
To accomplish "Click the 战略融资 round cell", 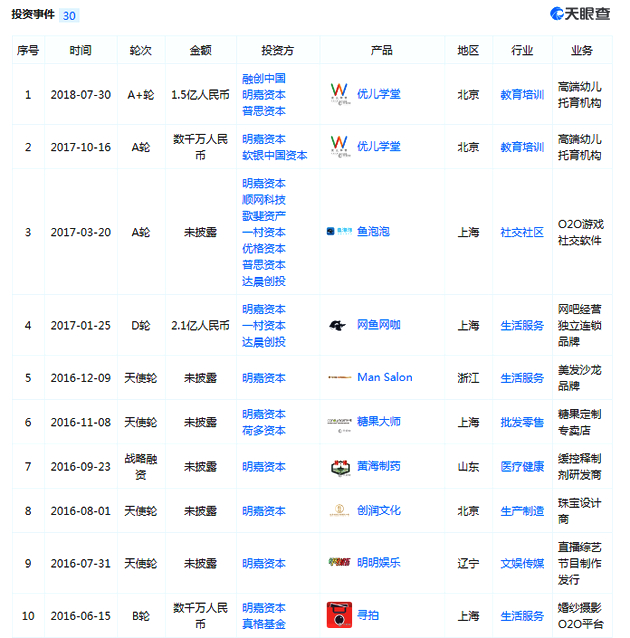I will [x=140, y=466].
